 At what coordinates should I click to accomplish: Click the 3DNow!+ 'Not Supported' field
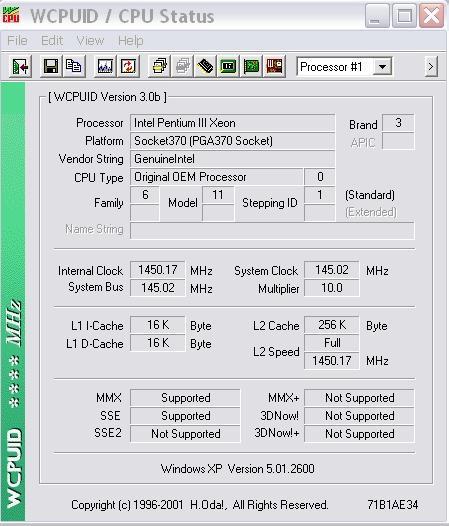click(359, 434)
